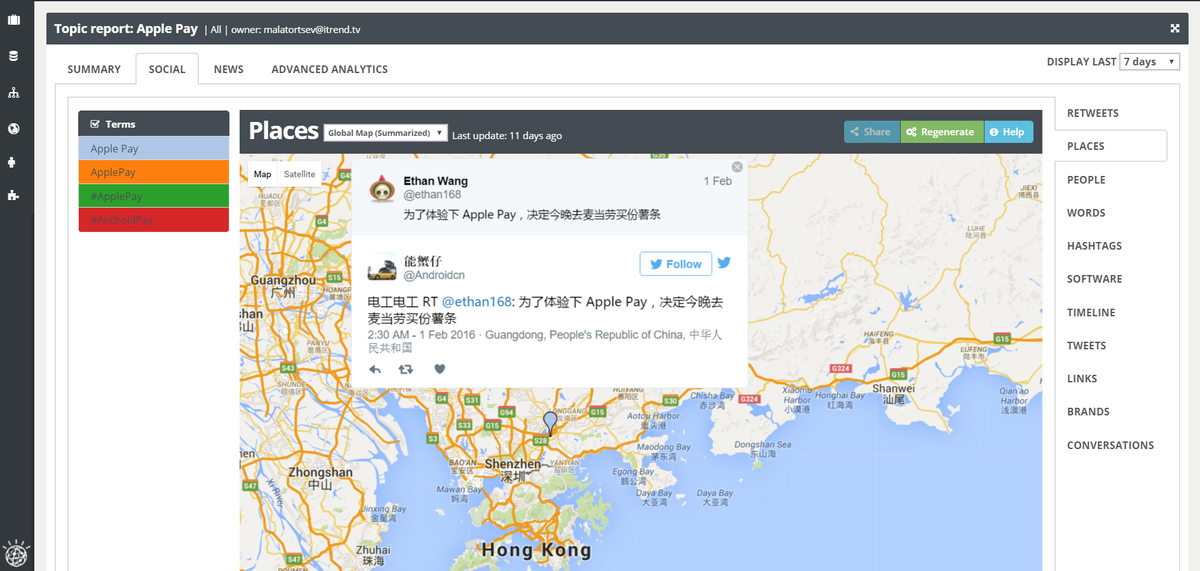Viewport: 1200px width, 571px height.
Task: Click the Twitter bird logo beside Follow
Action: point(724,263)
